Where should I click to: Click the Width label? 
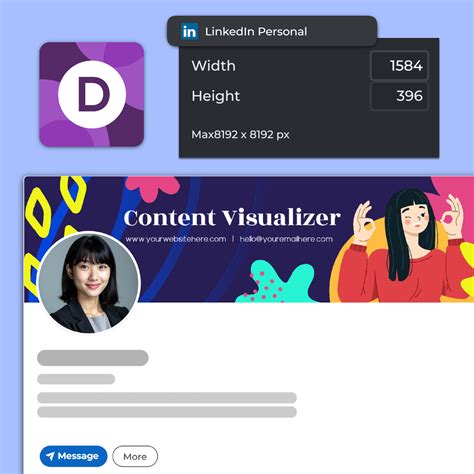coord(213,66)
